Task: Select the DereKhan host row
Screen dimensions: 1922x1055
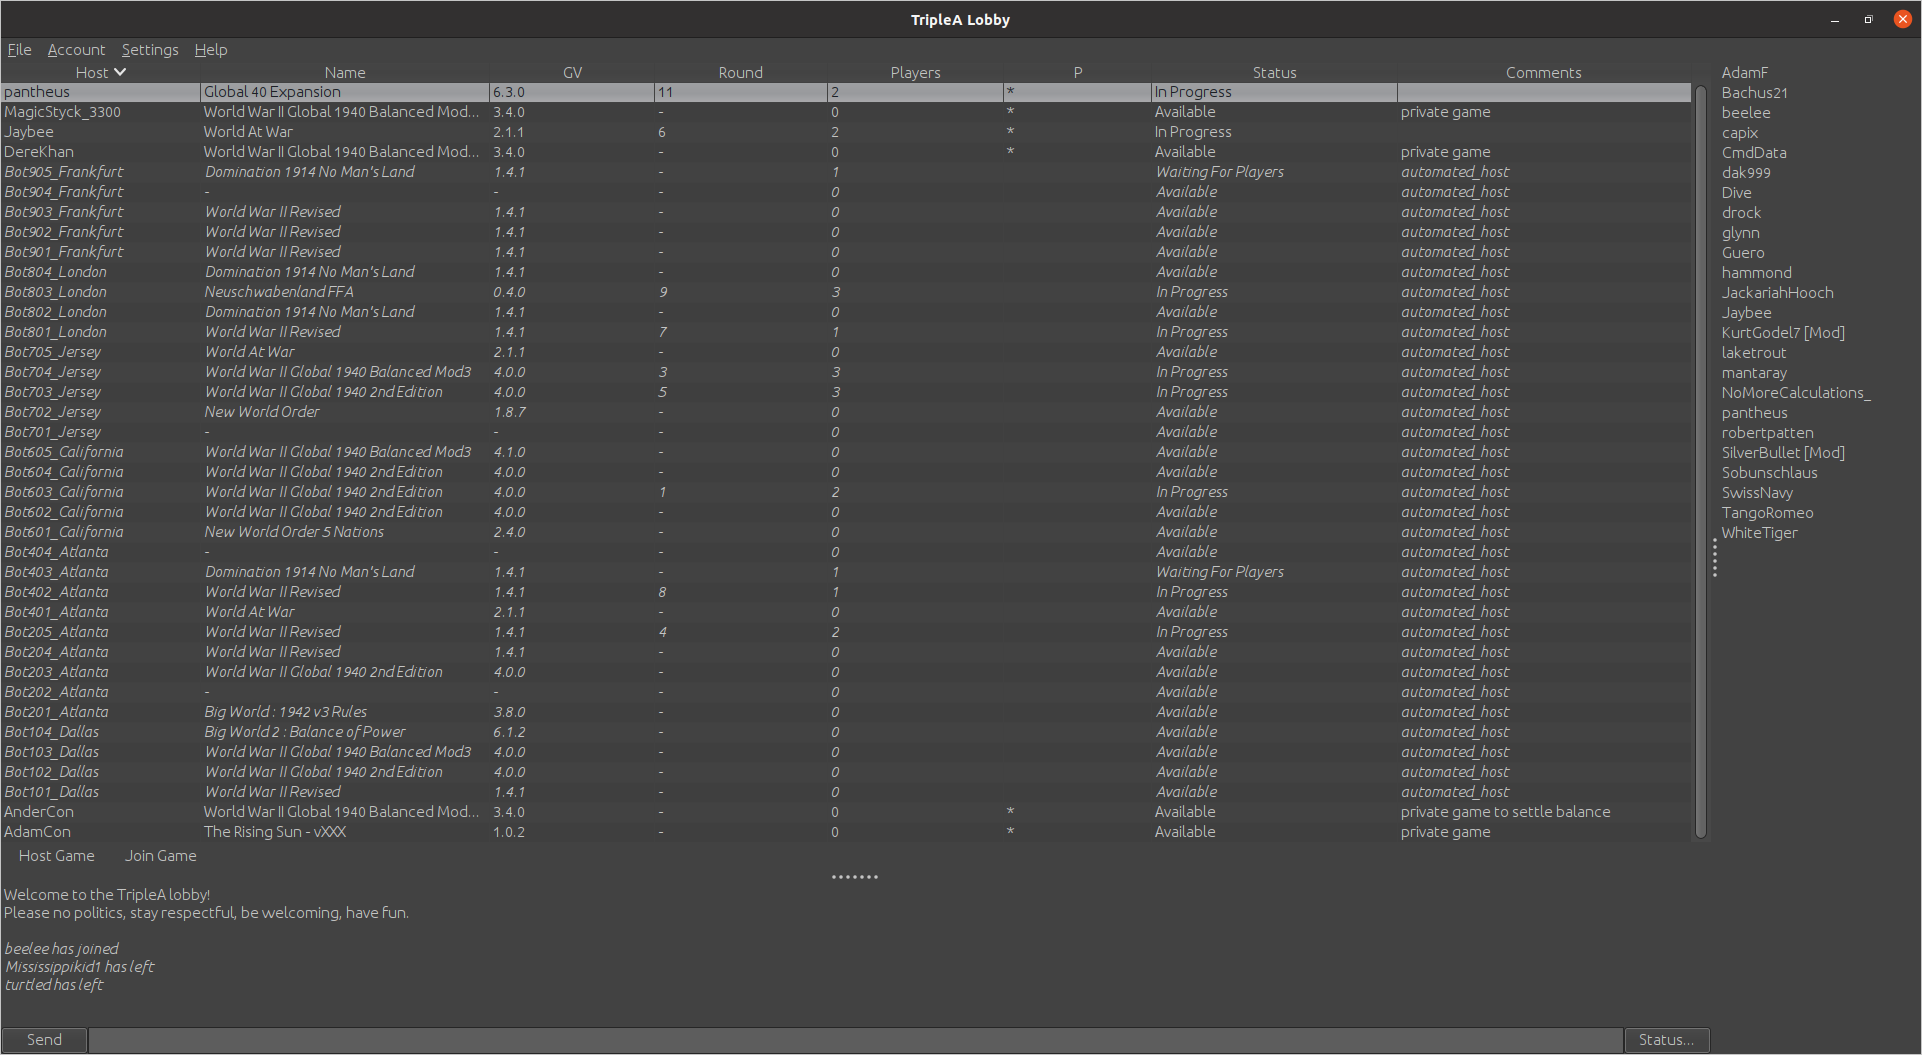Action: [846, 152]
